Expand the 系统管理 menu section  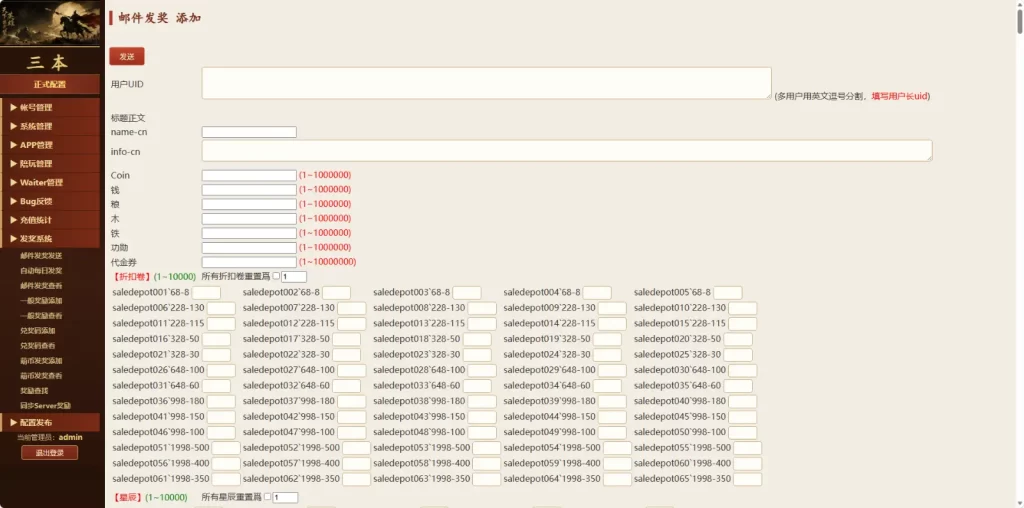[x=50, y=127]
